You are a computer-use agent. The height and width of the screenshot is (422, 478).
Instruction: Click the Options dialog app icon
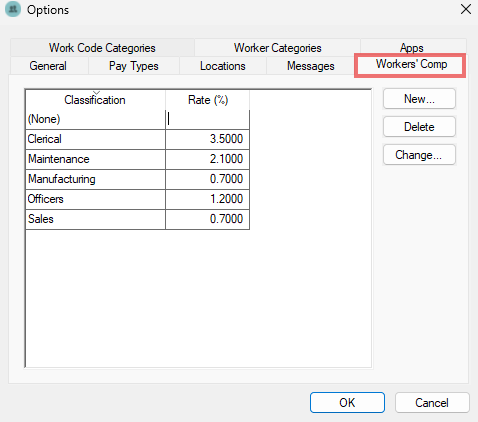point(13,10)
